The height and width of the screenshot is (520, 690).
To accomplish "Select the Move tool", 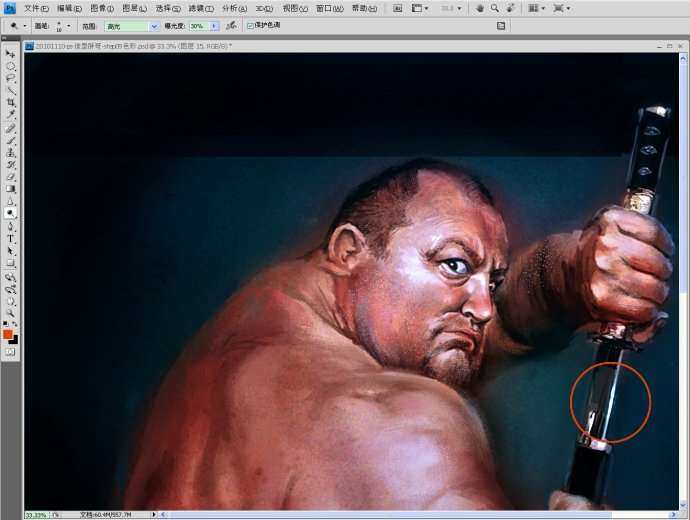I will pyautogui.click(x=10, y=54).
